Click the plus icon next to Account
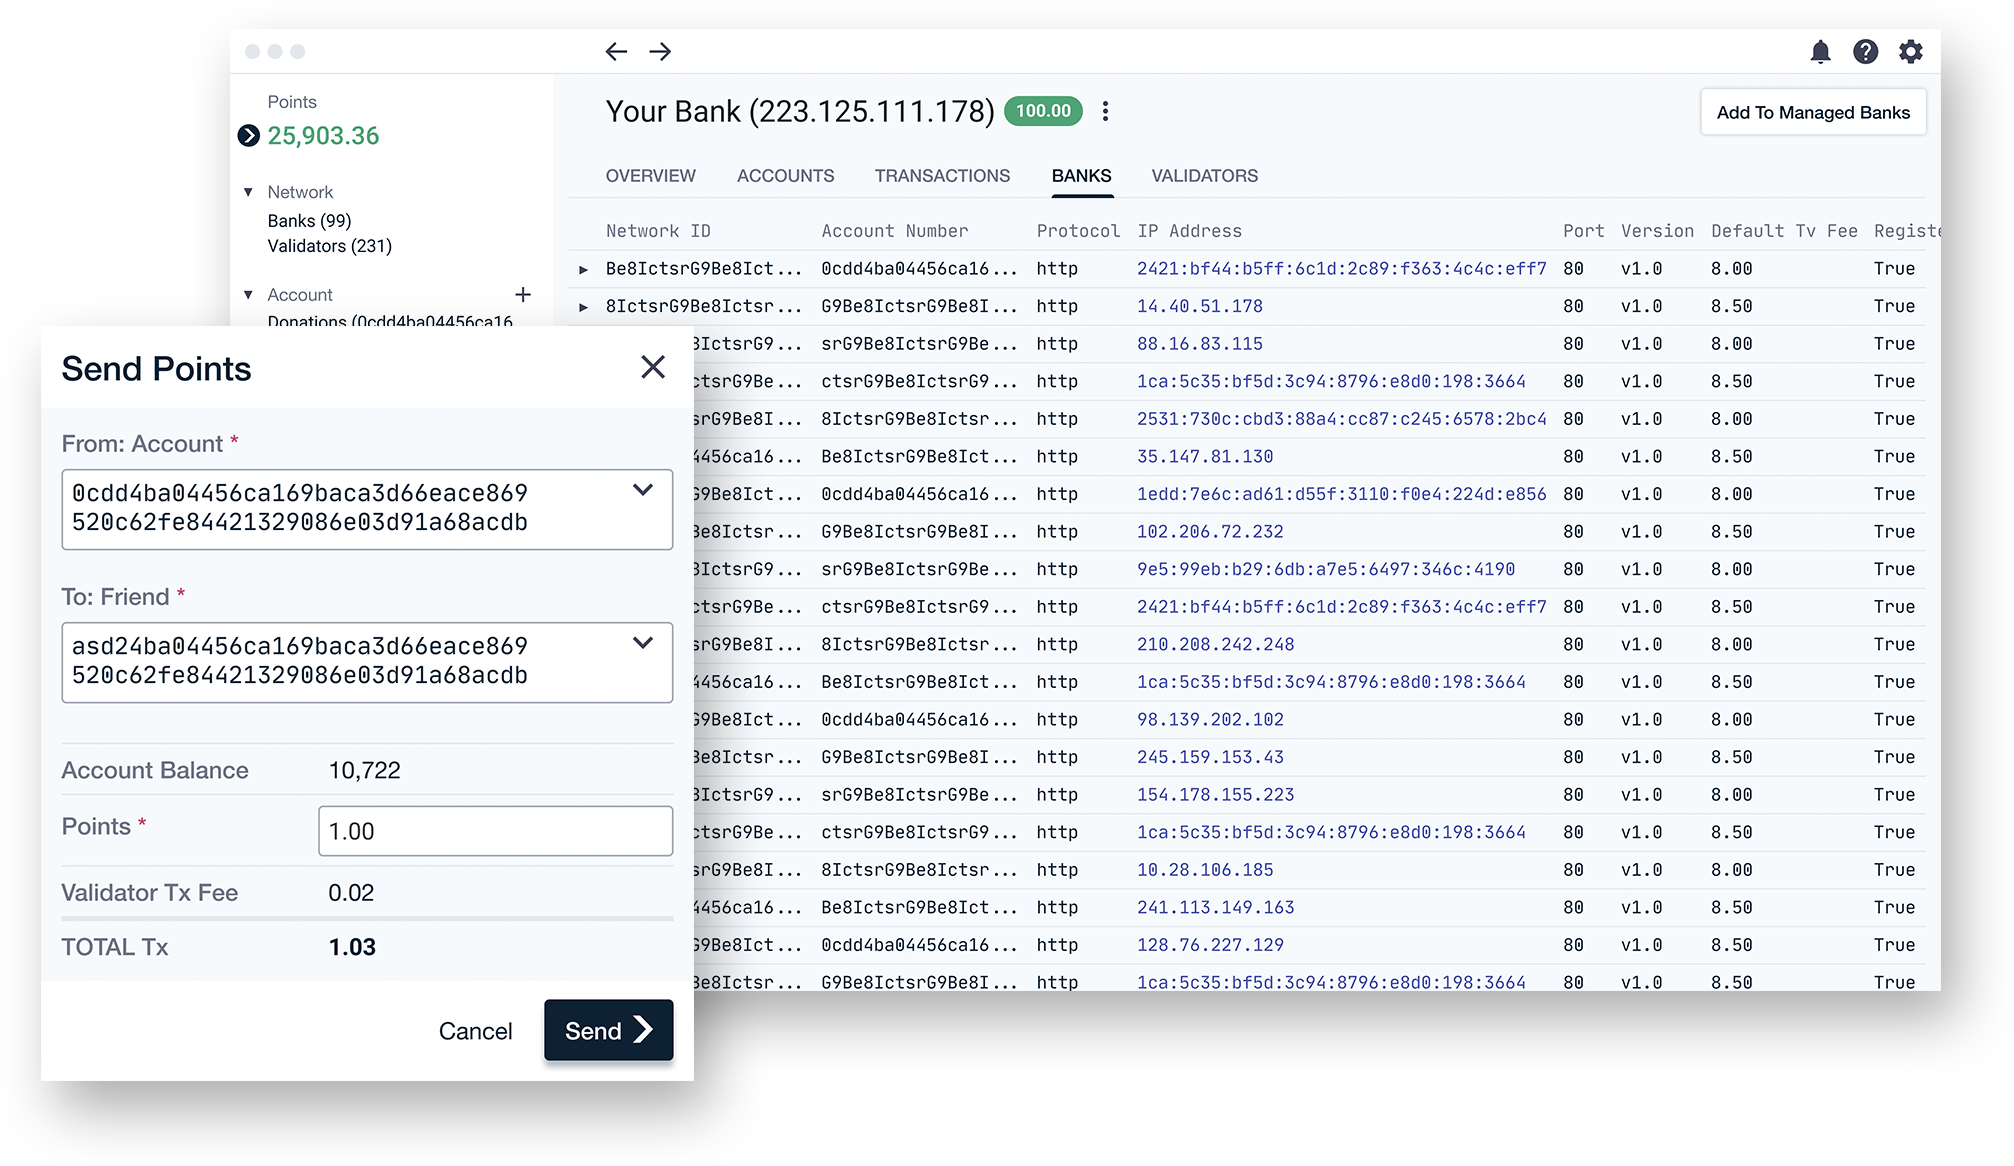Viewport: 2014px width, 1166px height. [523, 295]
